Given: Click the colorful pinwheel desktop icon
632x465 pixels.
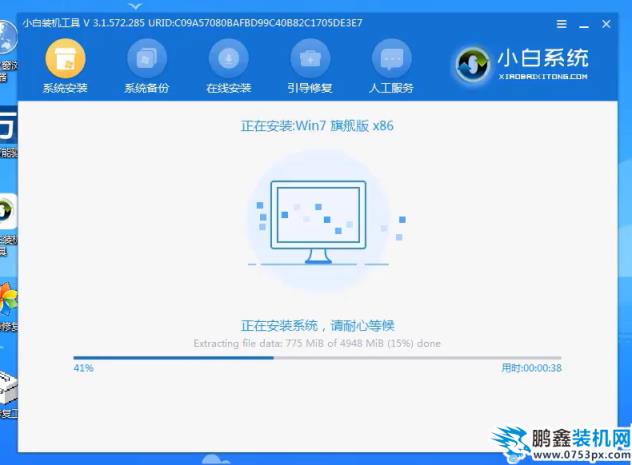Looking at the screenshot, I should [8, 299].
